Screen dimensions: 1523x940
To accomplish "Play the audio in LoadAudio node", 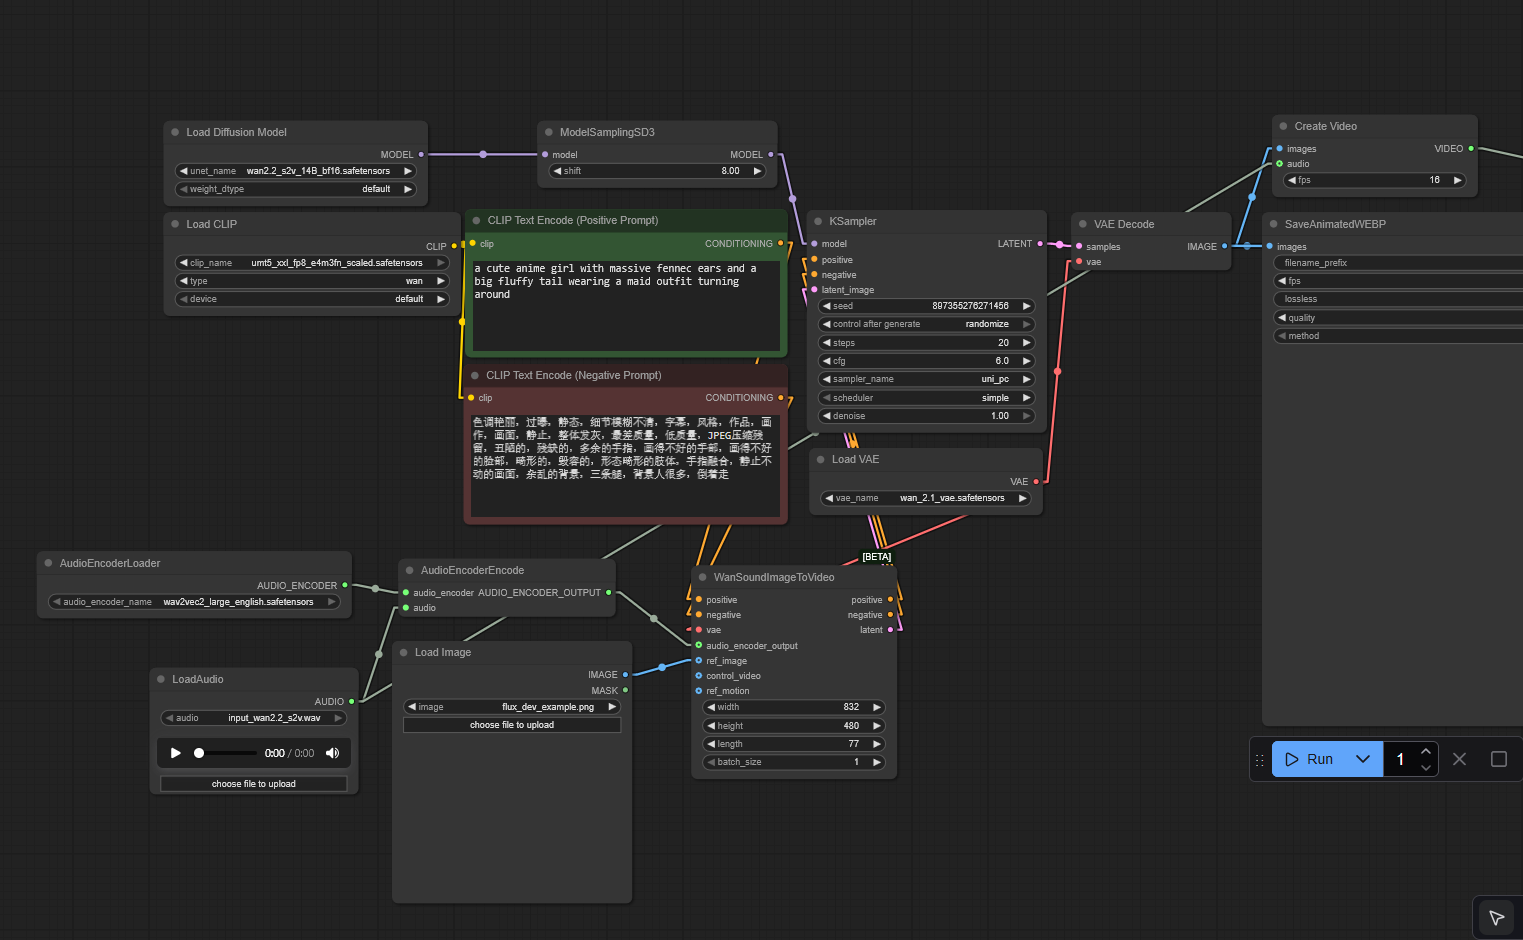I will tap(176, 753).
